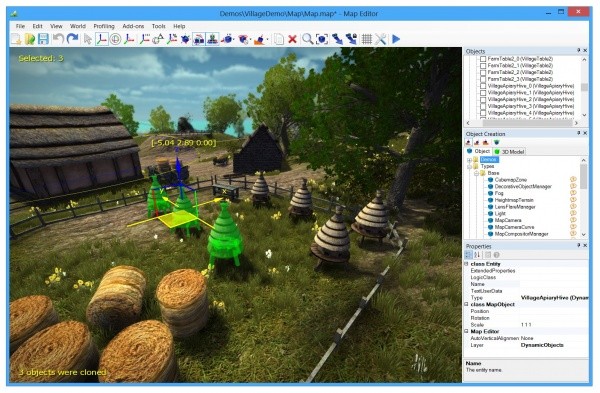Click the Layer value DynamicObjects

click(x=542, y=345)
